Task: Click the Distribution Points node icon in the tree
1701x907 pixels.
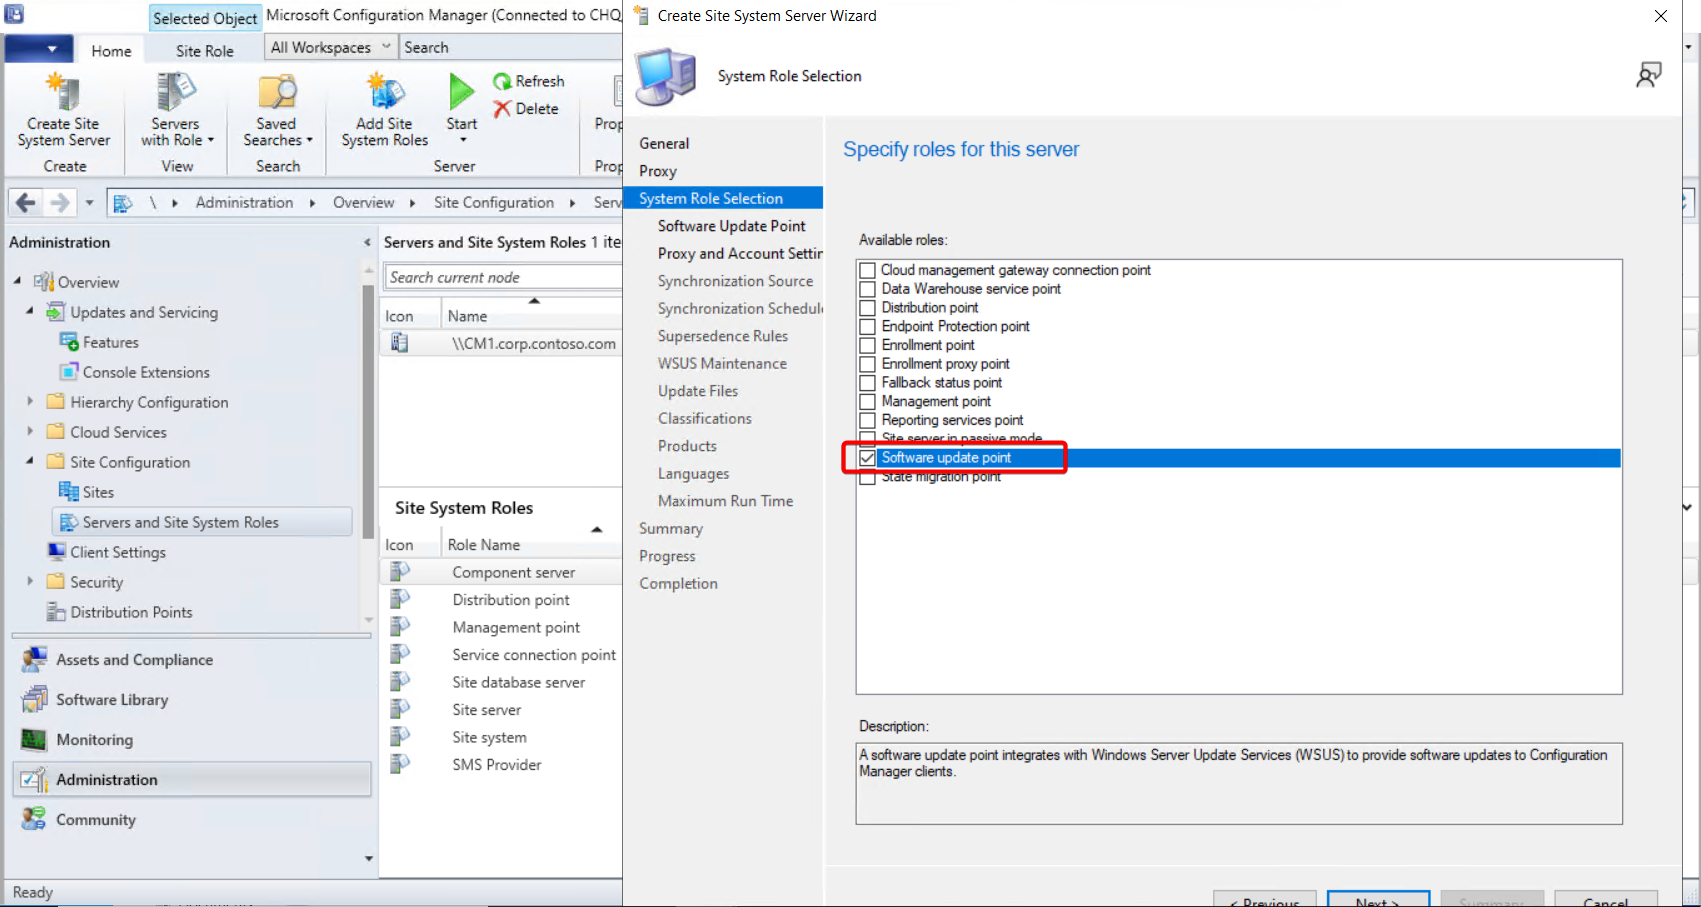Action: (57, 612)
